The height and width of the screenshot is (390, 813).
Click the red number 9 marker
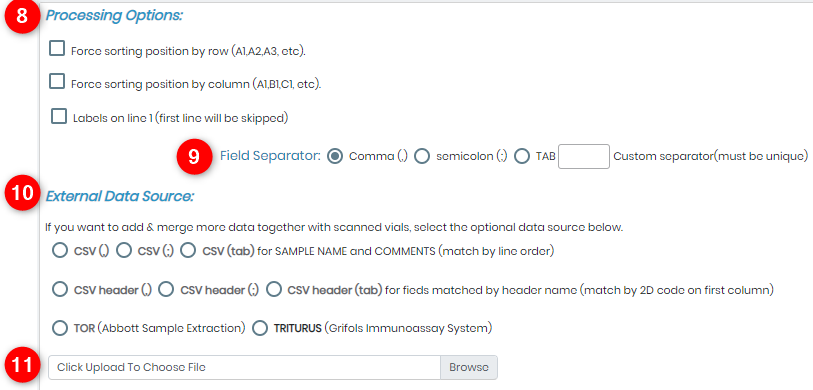pyautogui.click(x=194, y=156)
